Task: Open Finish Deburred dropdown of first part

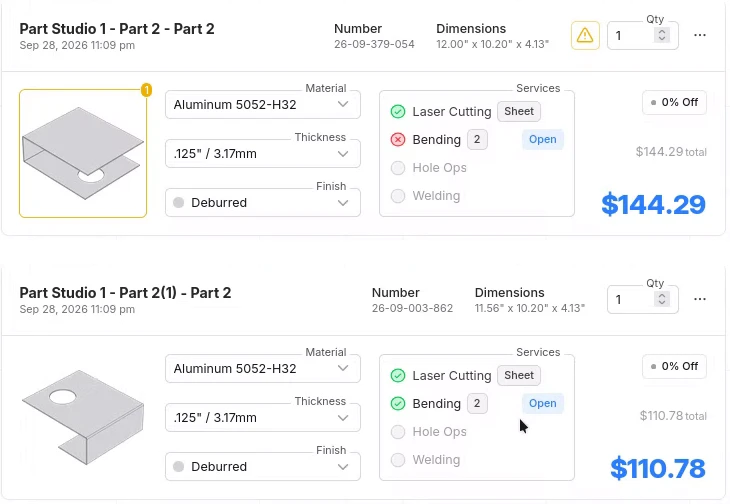Action: click(263, 203)
